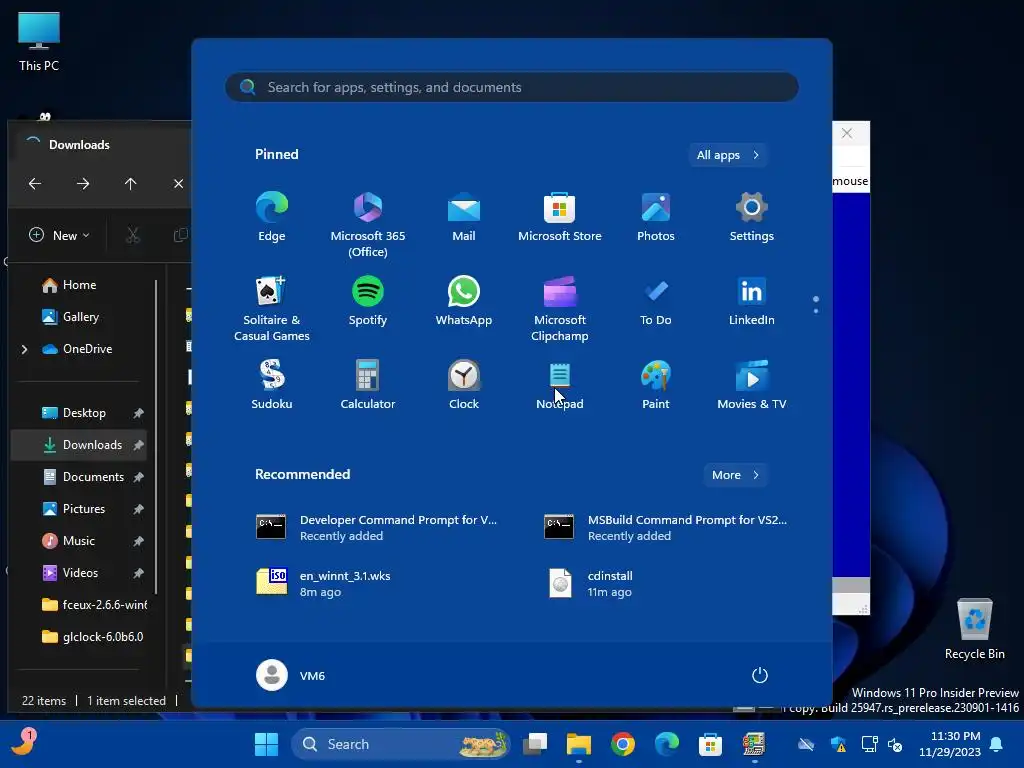Show All apps list
This screenshot has height=768, width=1024.
pos(728,155)
